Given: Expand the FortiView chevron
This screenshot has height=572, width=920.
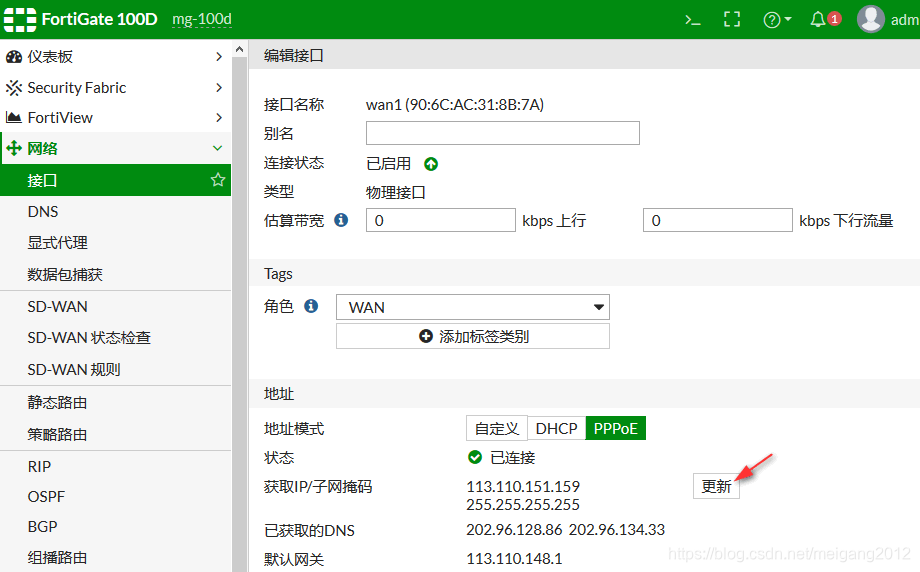Looking at the screenshot, I should click(219, 117).
